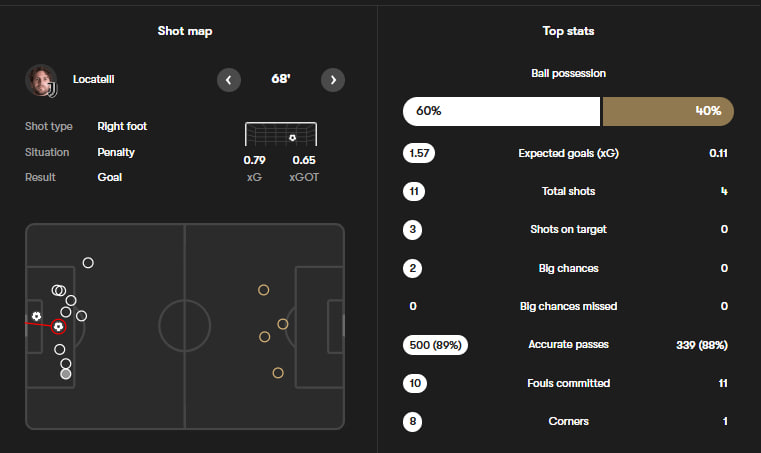The image size is (761, 453).
Task: Select the topmost gold shot marker
Action: pyautogui.click(x=263, y=290)
